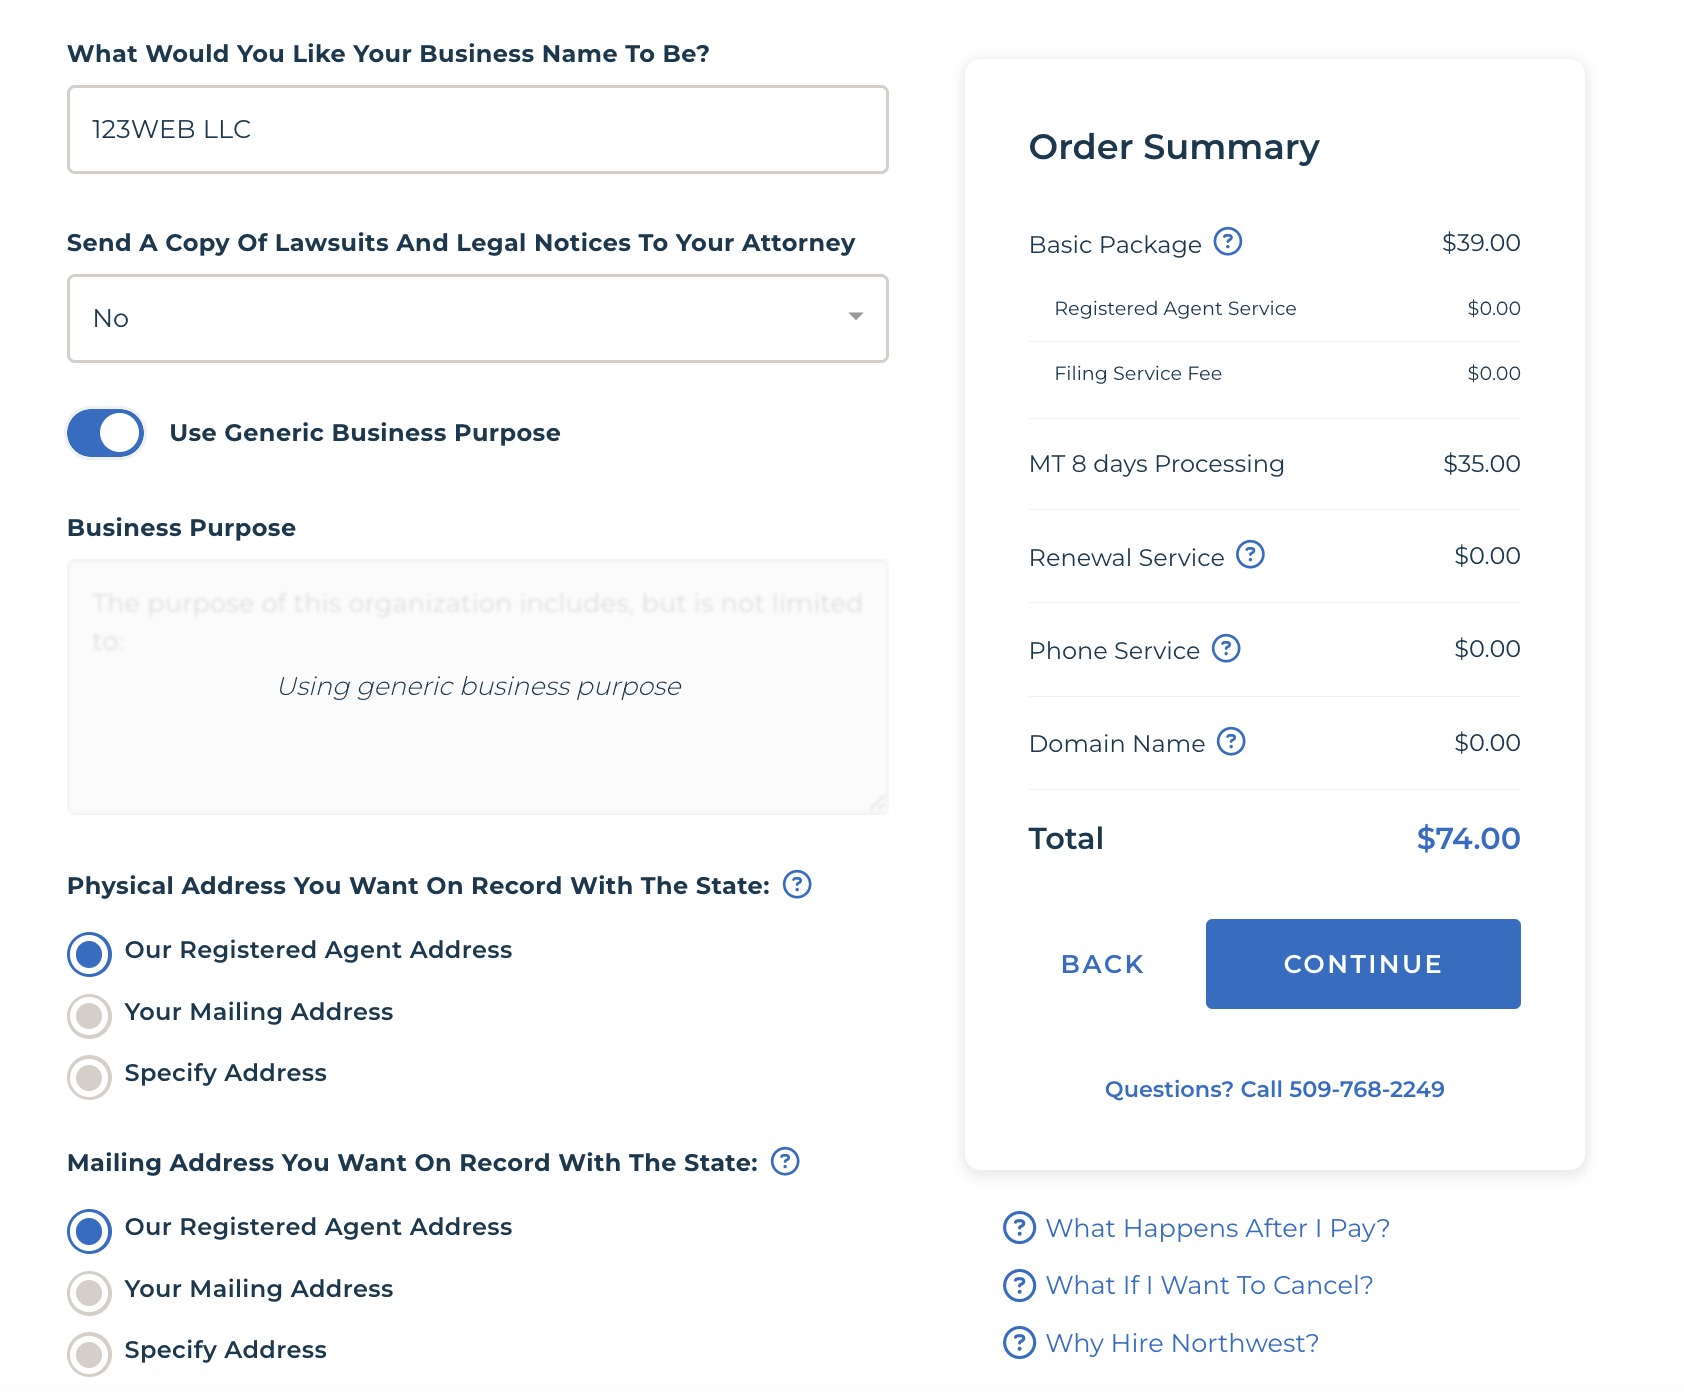Click help icon beside Renewal Service
Screen dimensions: 1684x1392
[x=1250, y=555]
